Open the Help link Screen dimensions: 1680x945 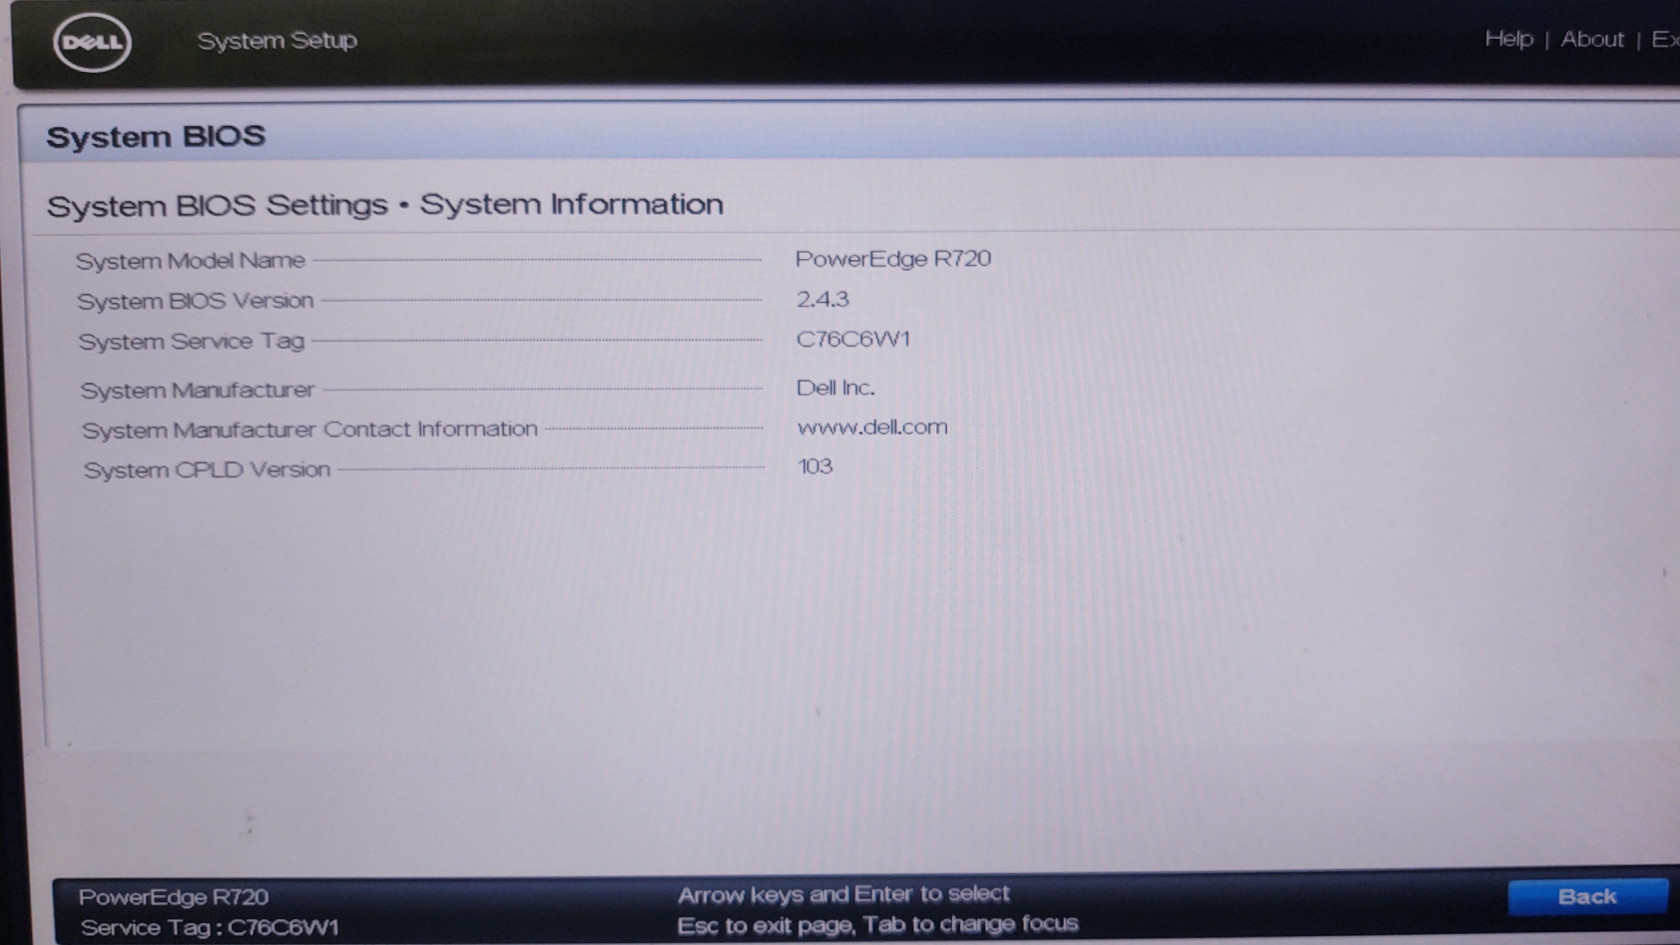click(x=1508, y=39)
